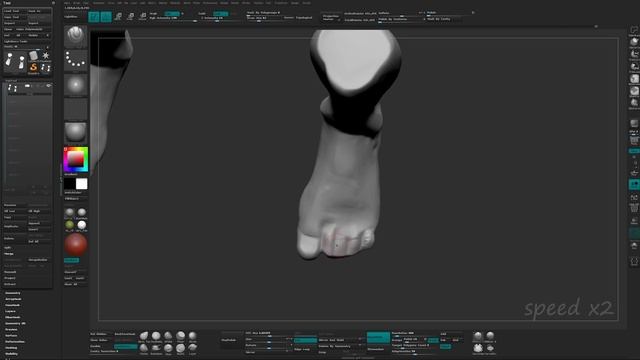Screen dimensions: 640x360
Task: Expand the ArrayMesh sub-palette
Action: [13, 299]
